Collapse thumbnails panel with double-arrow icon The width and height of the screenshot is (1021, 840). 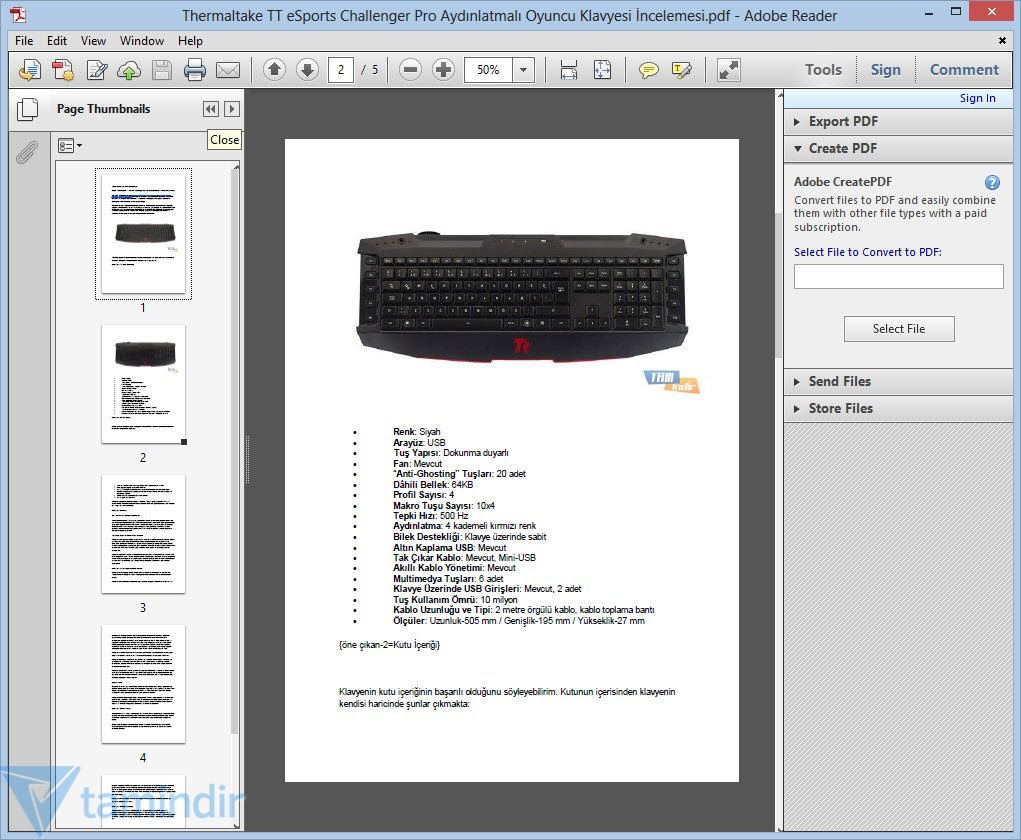(210, 109)
